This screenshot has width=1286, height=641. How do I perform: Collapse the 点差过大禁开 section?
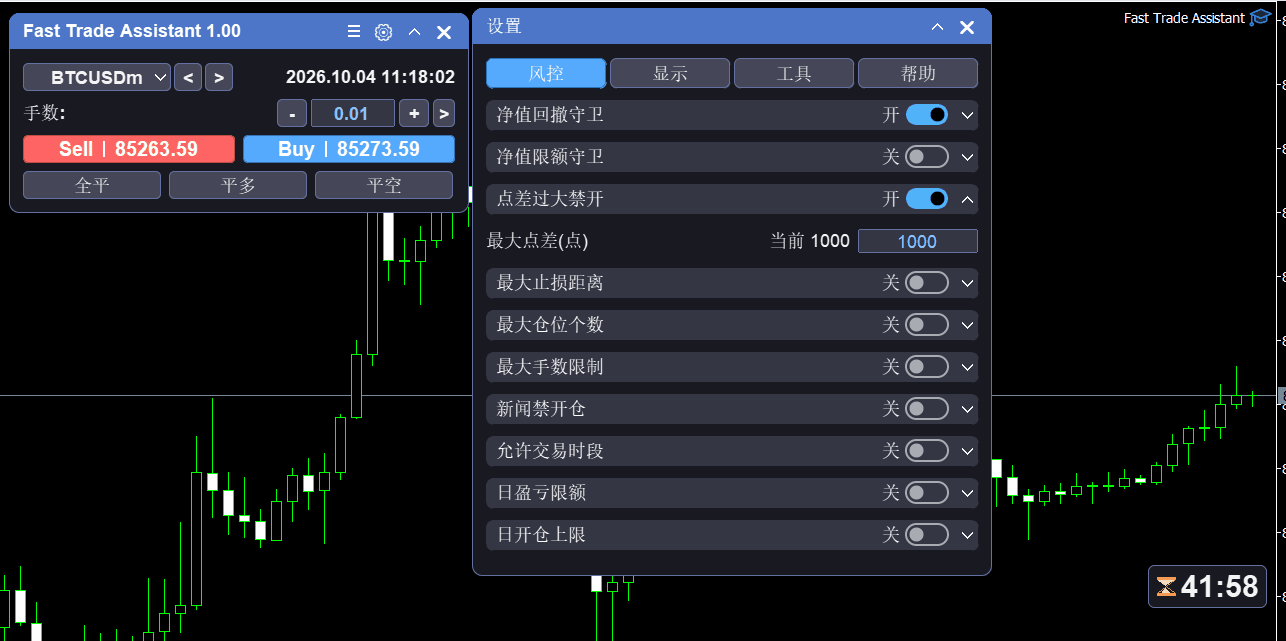[x=967, y=199]
